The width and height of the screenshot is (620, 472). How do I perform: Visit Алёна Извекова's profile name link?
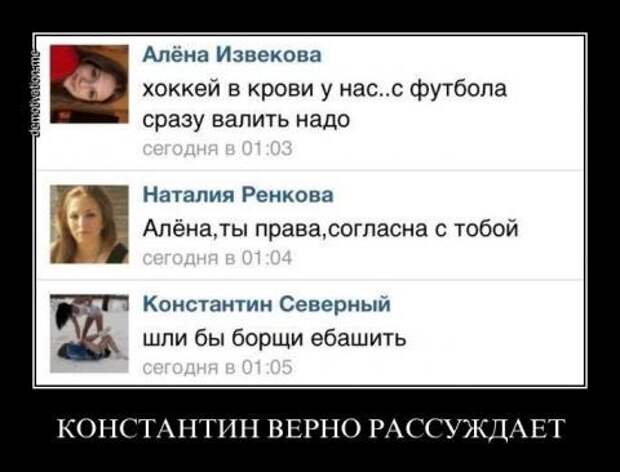232,55
